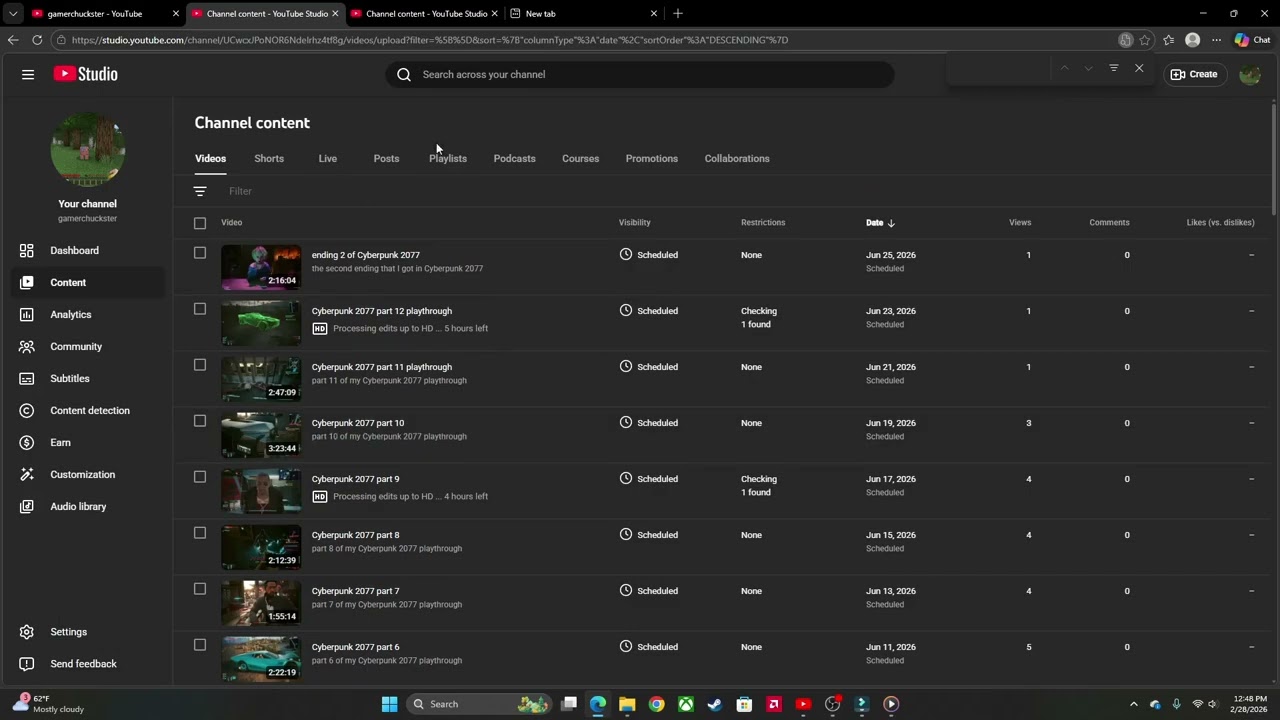Open Steam from the taskbar
Image resolution: width=1280 pixels, height=720 pixels.
point(715,704)
